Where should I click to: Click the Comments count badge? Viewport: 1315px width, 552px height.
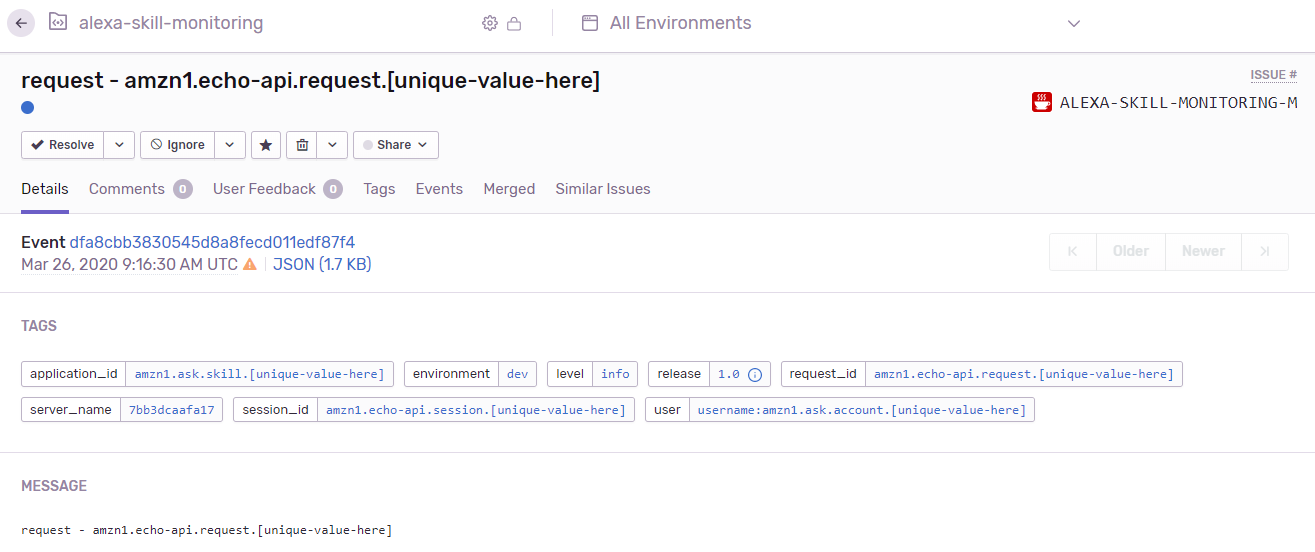183,189
